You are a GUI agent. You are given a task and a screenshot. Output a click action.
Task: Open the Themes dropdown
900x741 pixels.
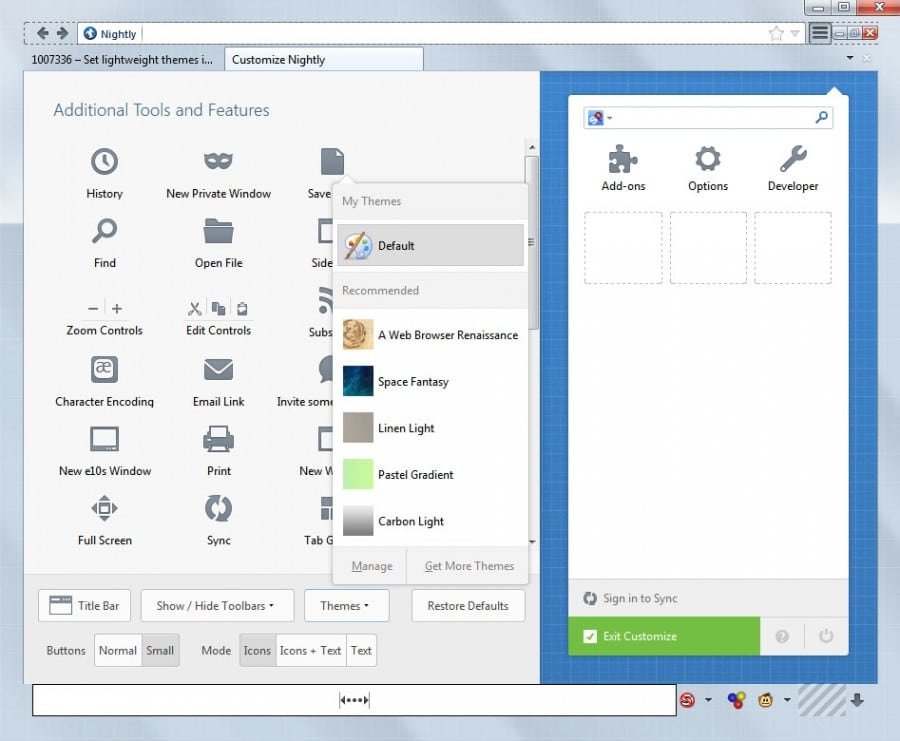click(346, 605)
